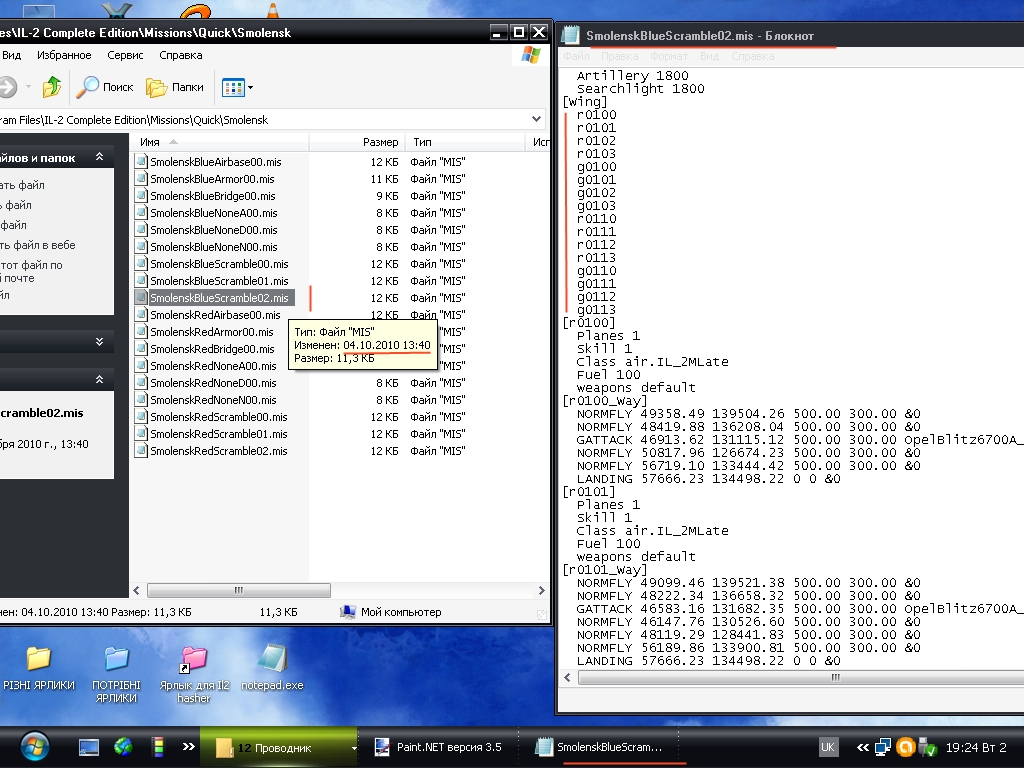This screenshot has width=1024, height=768.
Task: Click the UK language indicator in tray
Action: tap(828, 747)
